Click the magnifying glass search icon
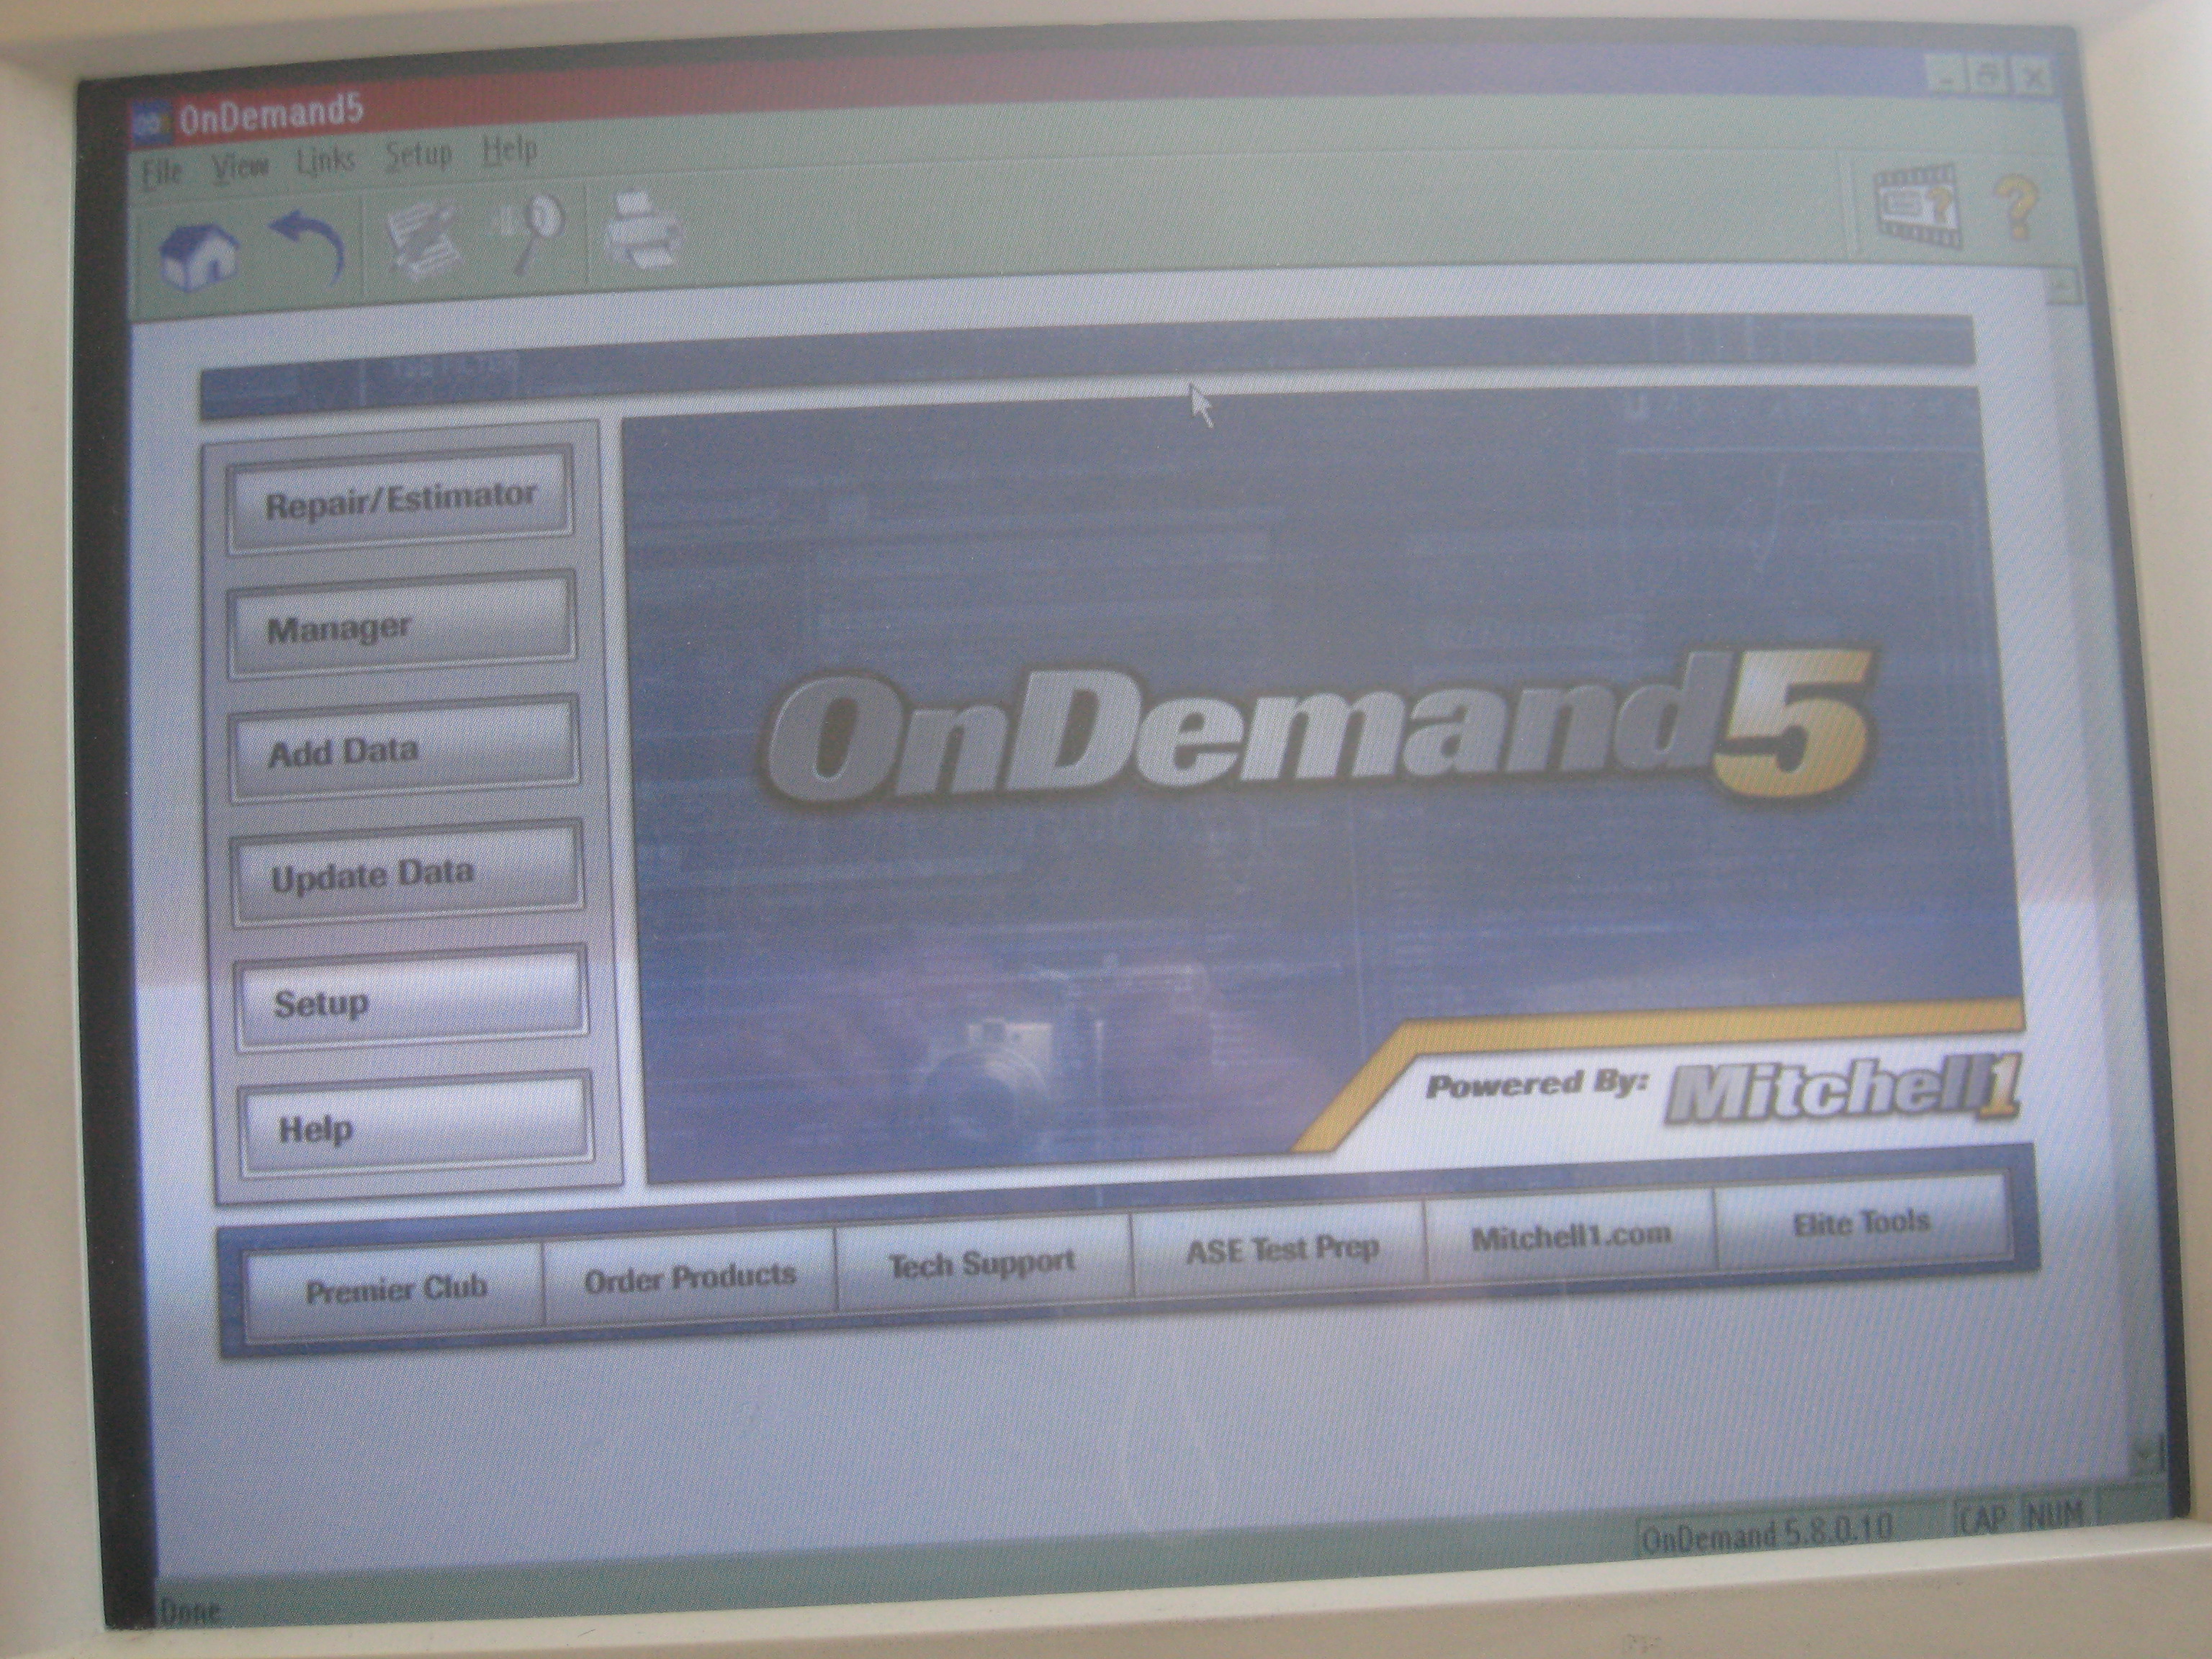Viewport: 2212px width, 1659px height. [531, 232]
